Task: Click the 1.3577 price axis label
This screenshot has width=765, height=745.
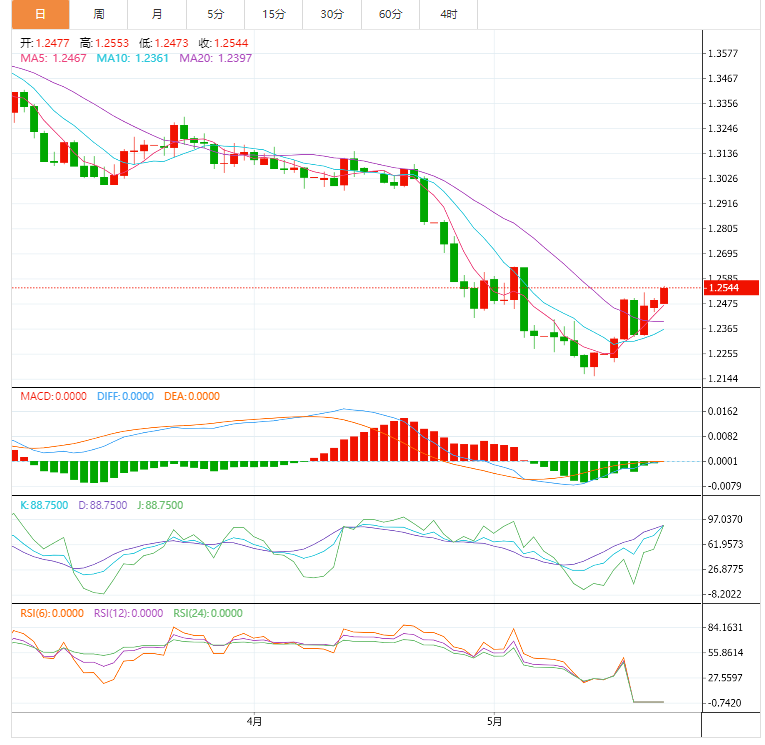Action: [723, 53]
